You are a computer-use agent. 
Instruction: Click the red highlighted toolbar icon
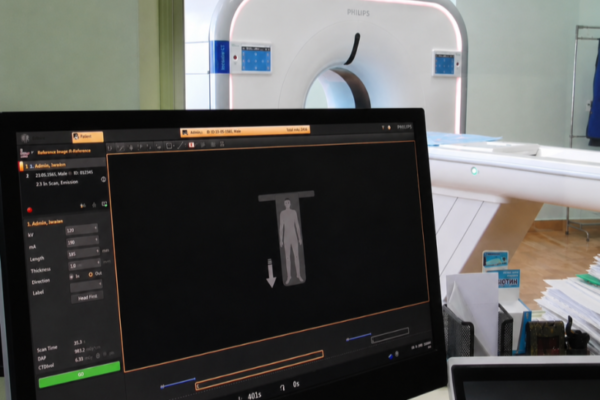[191, 145]
